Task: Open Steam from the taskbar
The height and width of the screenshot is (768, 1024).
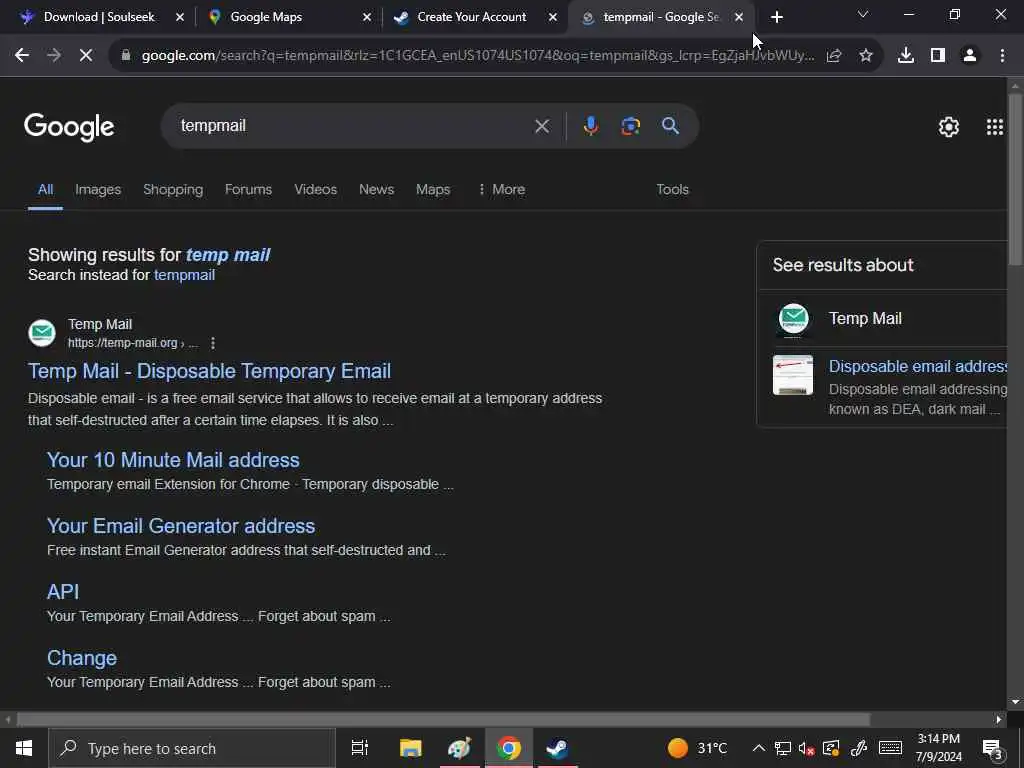Action: (x=557, y=748)
